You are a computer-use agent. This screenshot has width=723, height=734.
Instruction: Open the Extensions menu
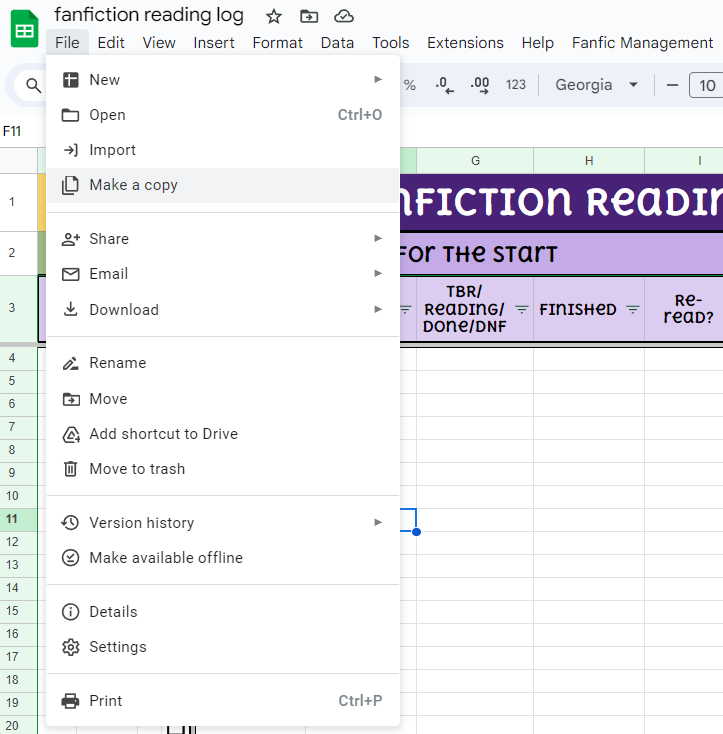coord(465,43)
